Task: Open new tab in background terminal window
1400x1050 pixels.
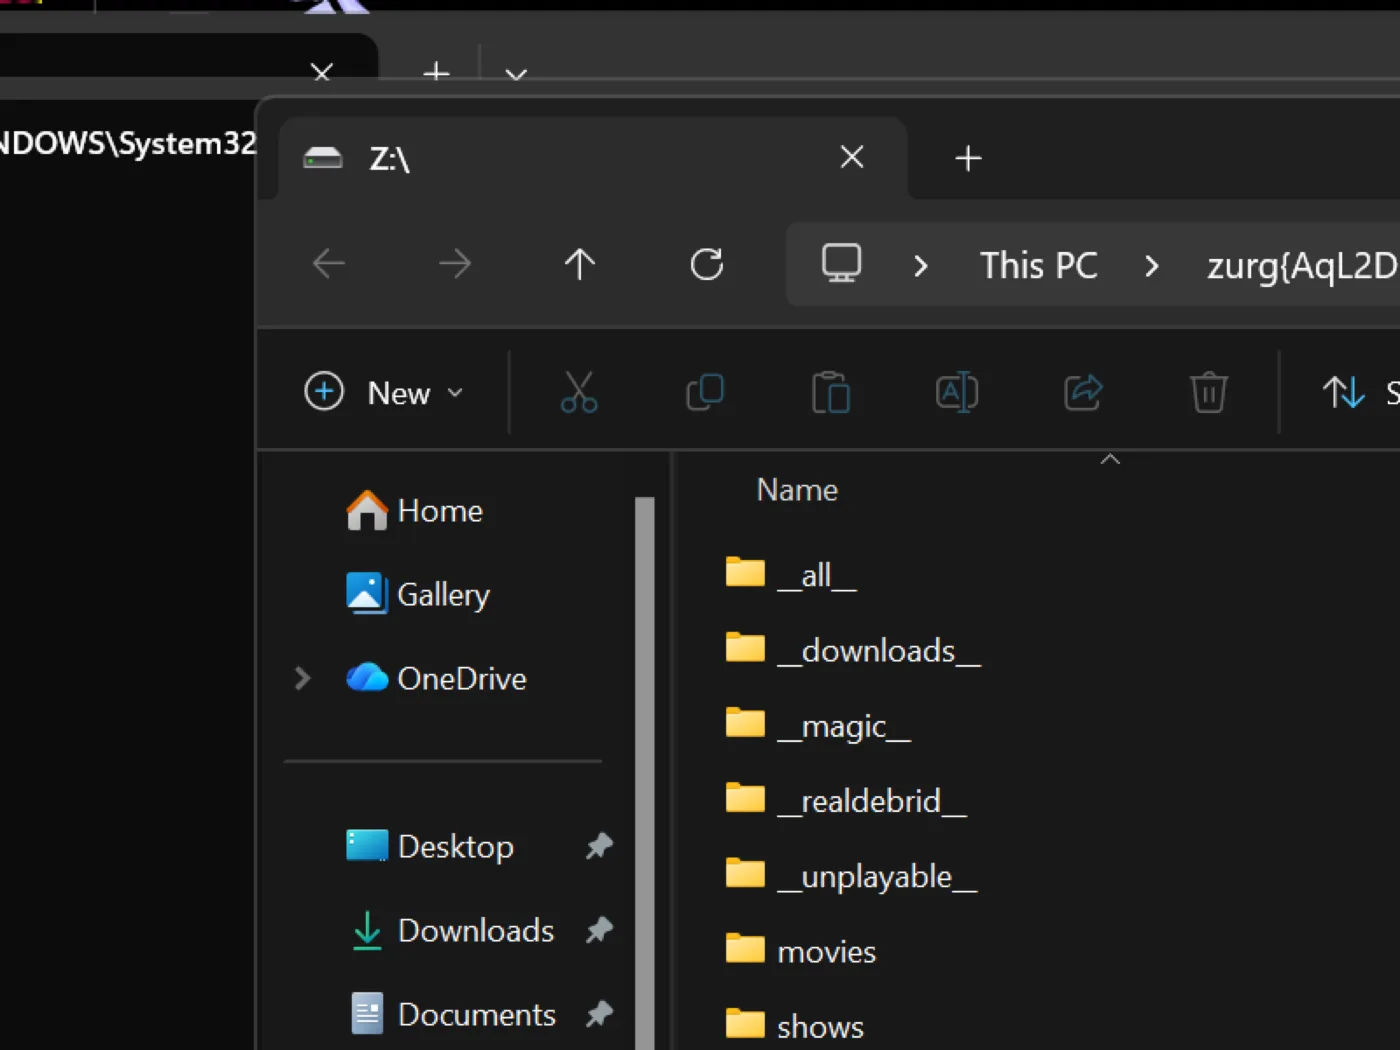Action: (436, 72)
